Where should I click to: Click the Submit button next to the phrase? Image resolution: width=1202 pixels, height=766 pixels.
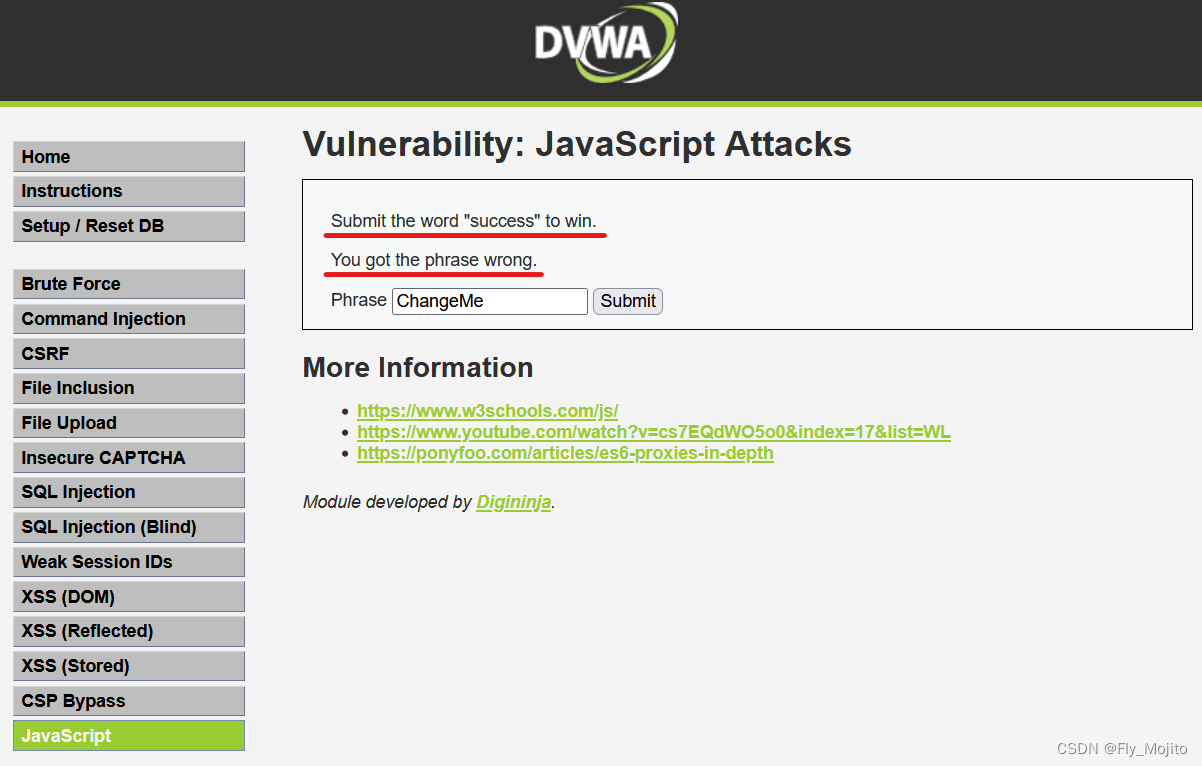point(627,301)
